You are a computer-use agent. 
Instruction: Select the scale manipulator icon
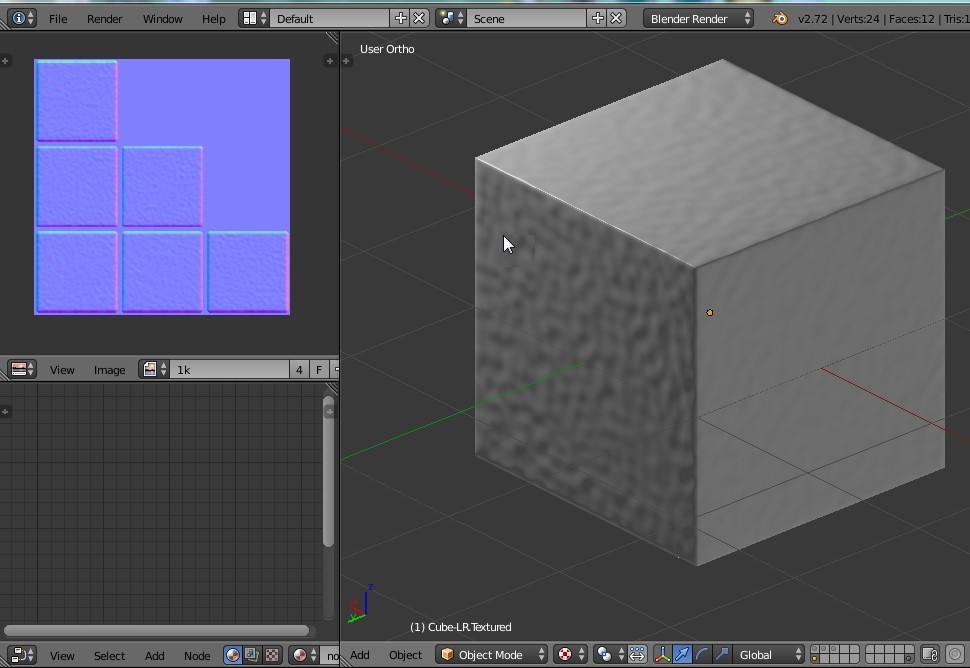coord(722,655)
